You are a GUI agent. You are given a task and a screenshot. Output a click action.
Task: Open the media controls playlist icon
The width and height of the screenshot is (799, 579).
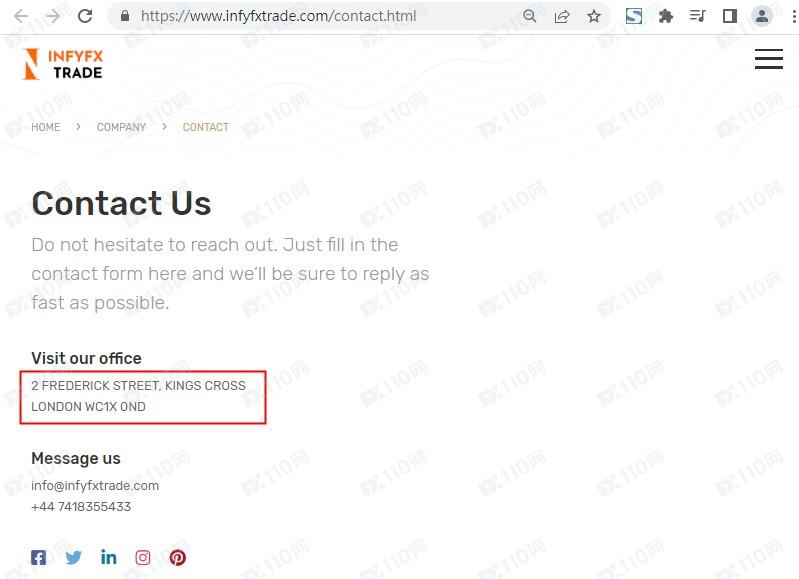point(697,16)
